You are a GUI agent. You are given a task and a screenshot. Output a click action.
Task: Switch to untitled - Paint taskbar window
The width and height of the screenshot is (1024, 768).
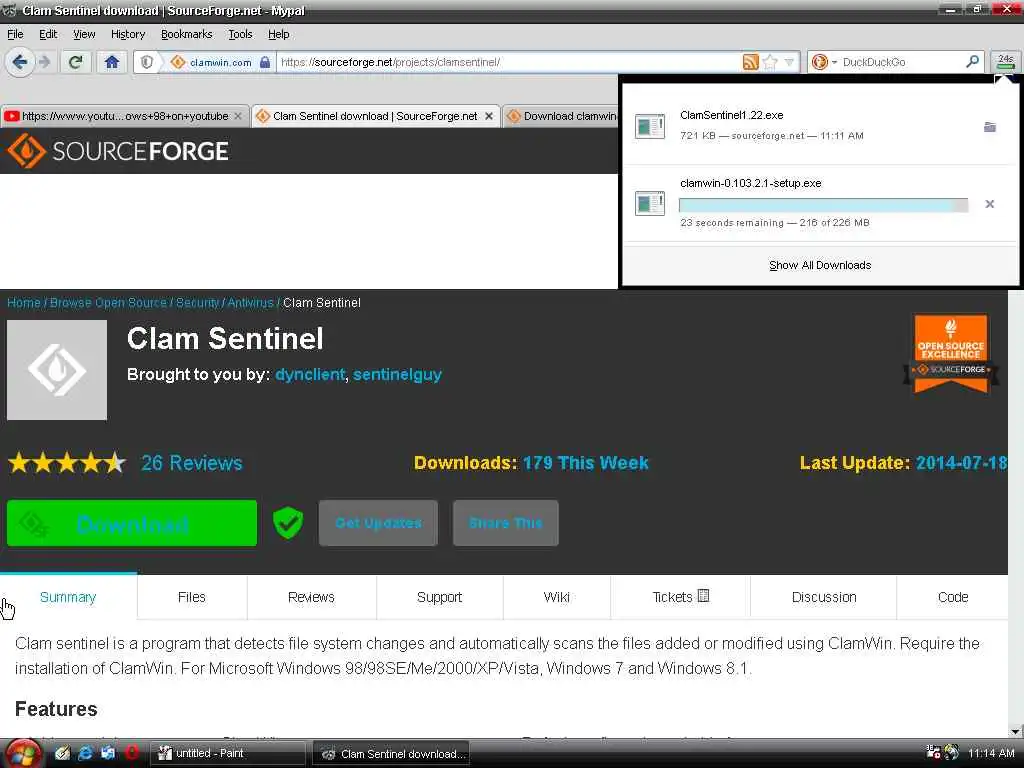pyautogui.click(x=229, y=753)
